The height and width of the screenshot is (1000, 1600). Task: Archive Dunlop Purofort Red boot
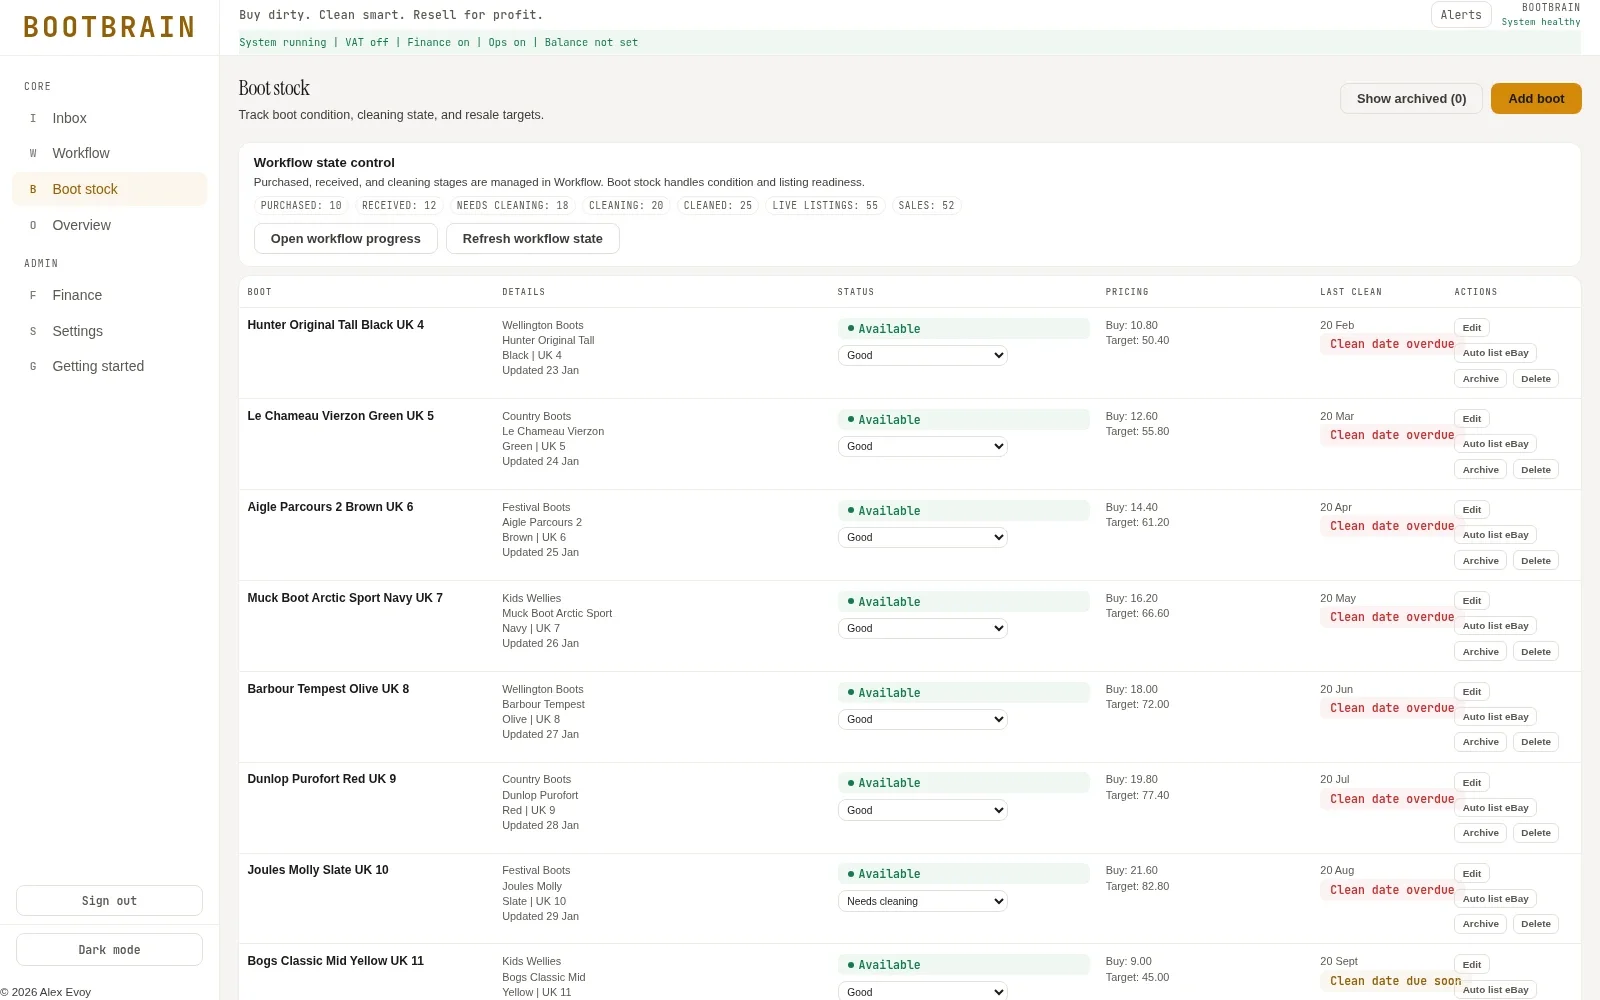click(1480, 833)
